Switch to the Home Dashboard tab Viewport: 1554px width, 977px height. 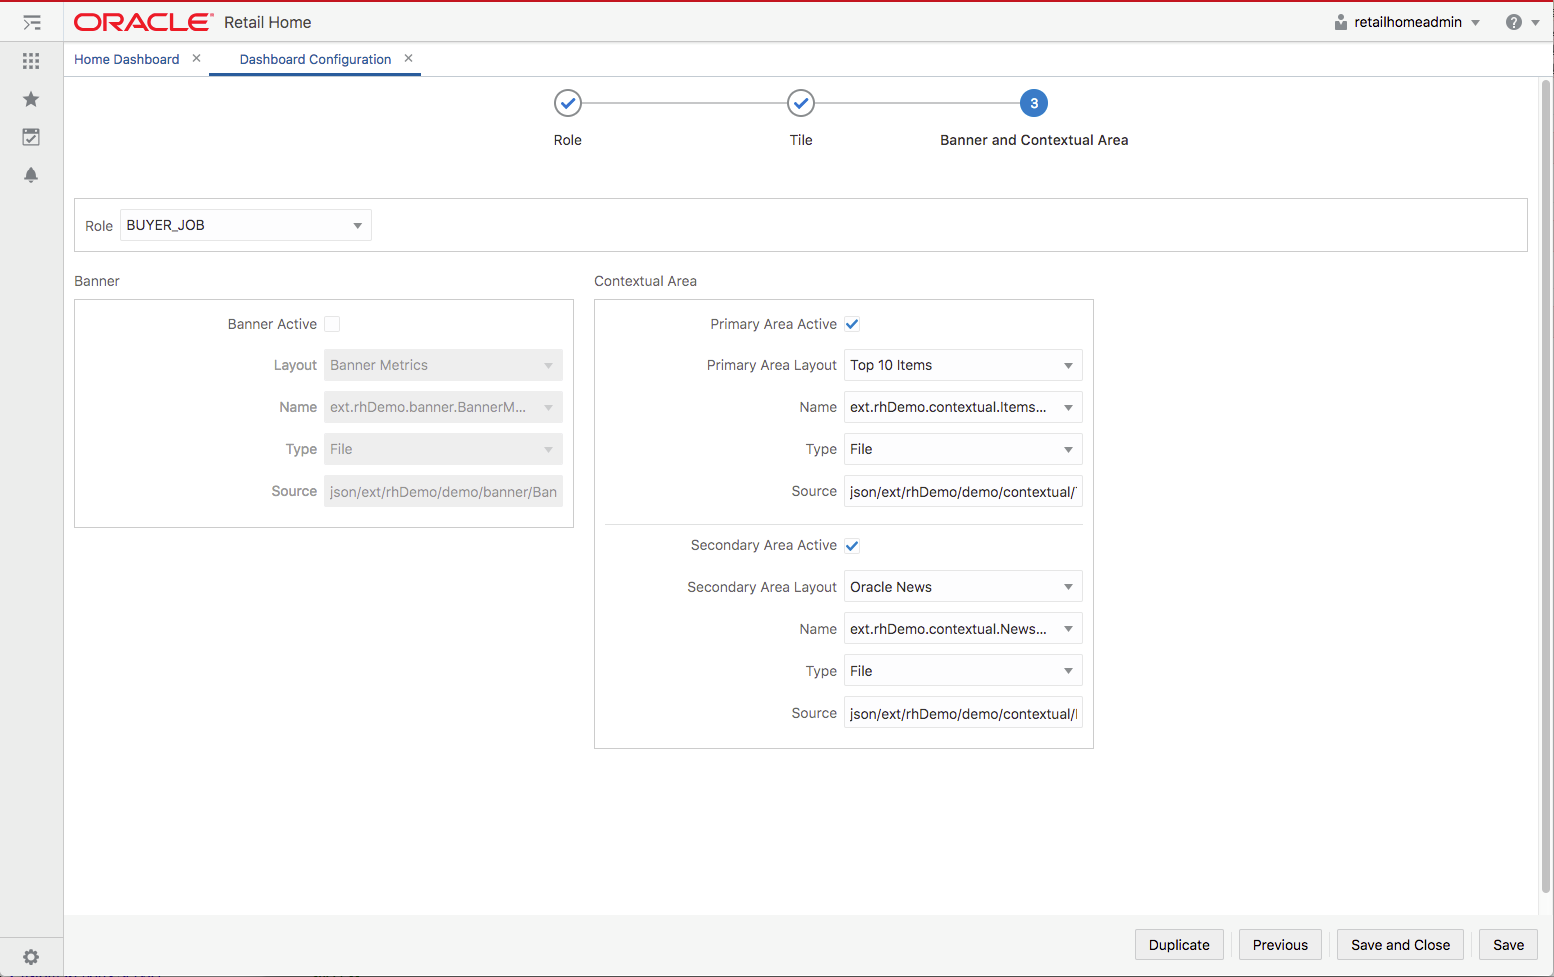click(x=127, y=59)
